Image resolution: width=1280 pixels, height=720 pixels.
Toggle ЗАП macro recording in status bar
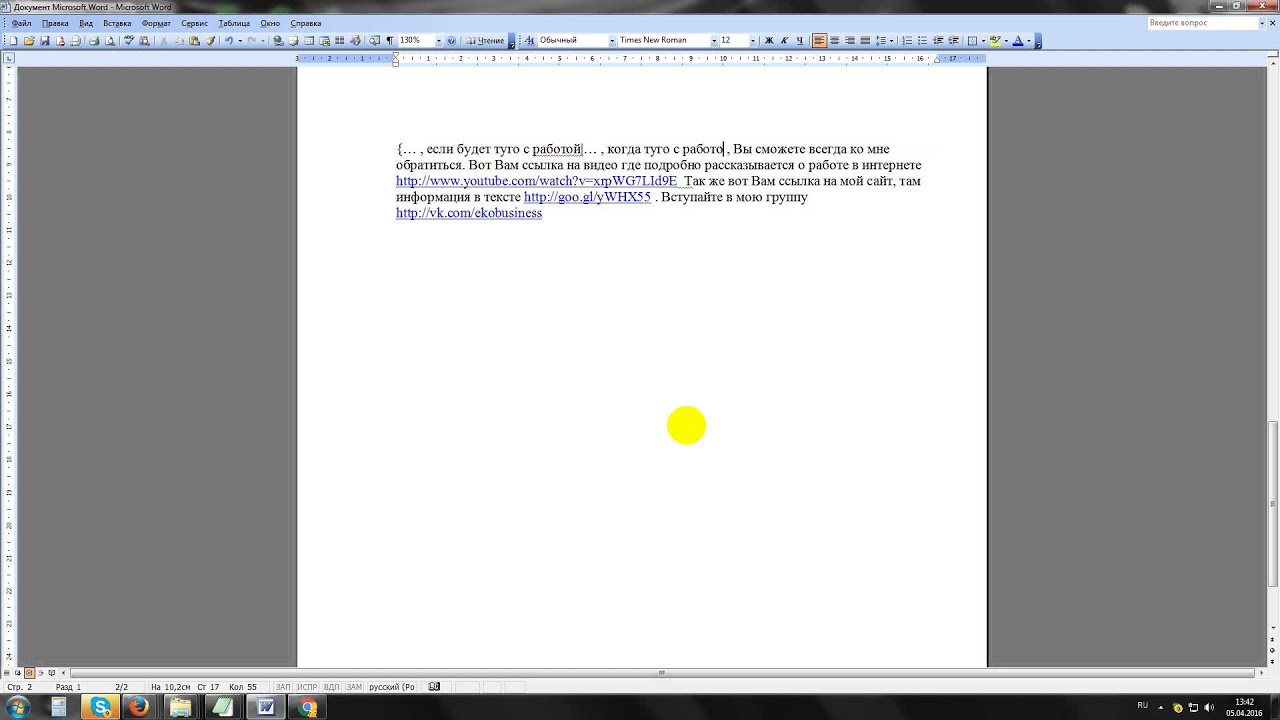click(x=283, y=687)
